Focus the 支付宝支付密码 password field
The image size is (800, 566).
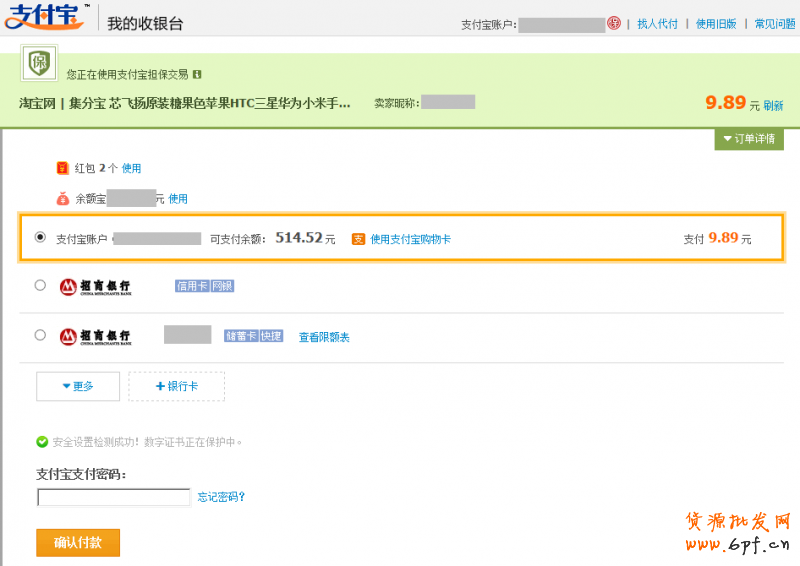tap(113, 497)
